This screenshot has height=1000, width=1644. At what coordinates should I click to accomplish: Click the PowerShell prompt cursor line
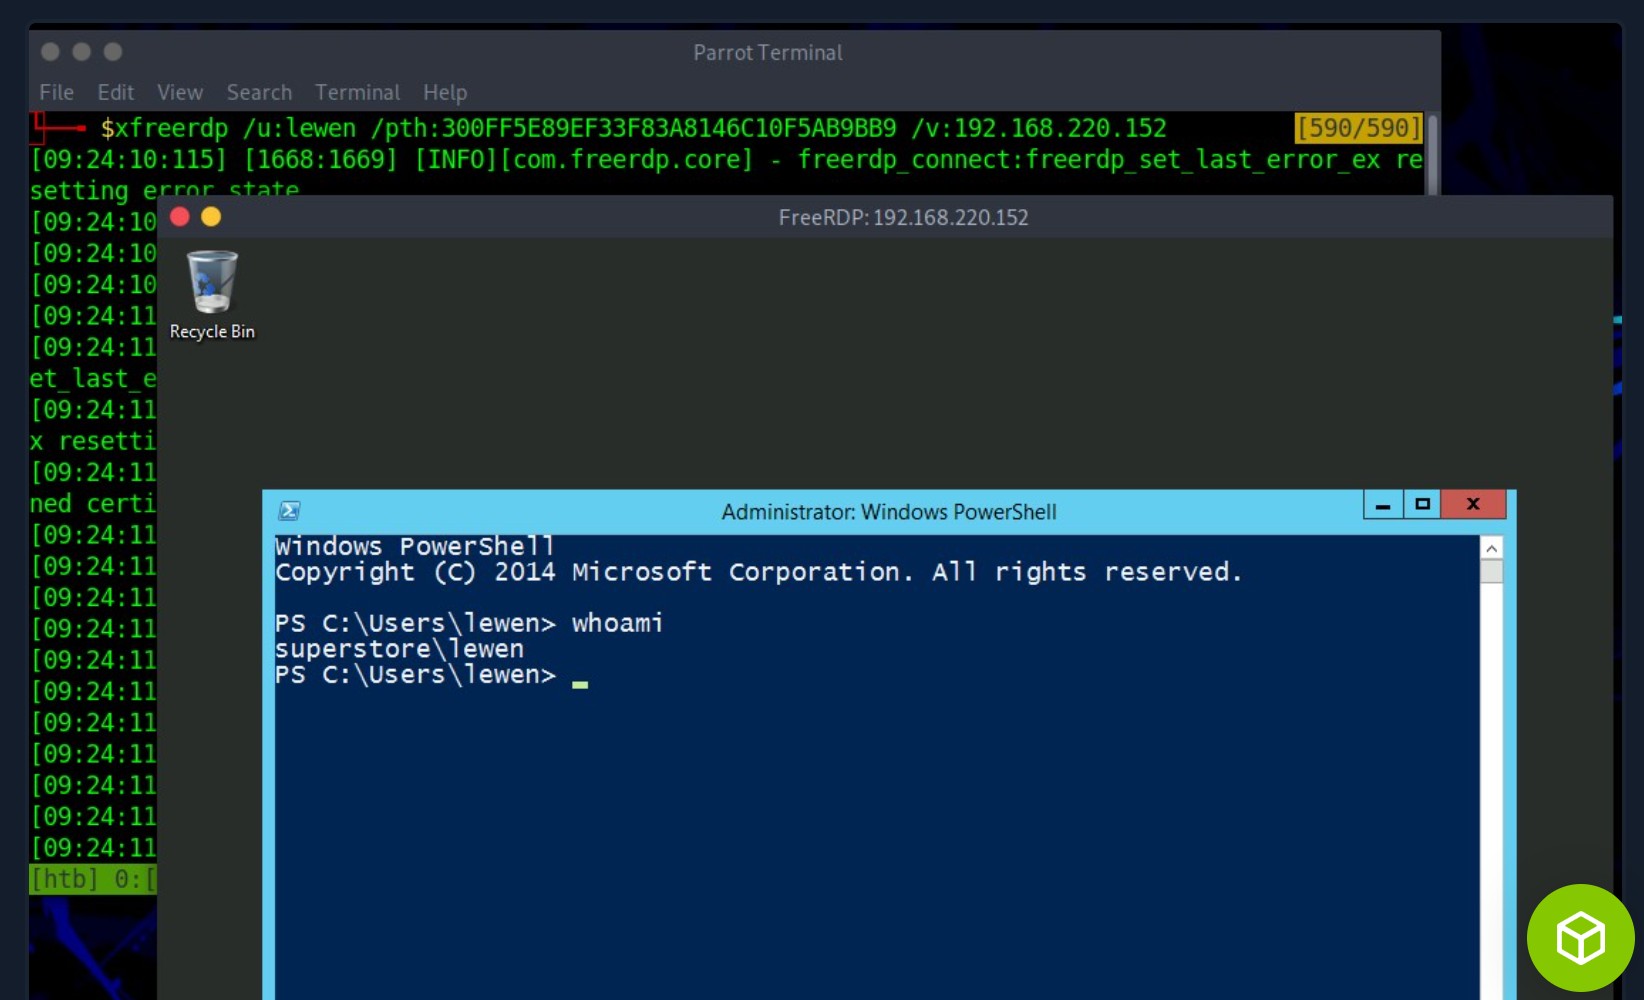click(x=431, y=675)
